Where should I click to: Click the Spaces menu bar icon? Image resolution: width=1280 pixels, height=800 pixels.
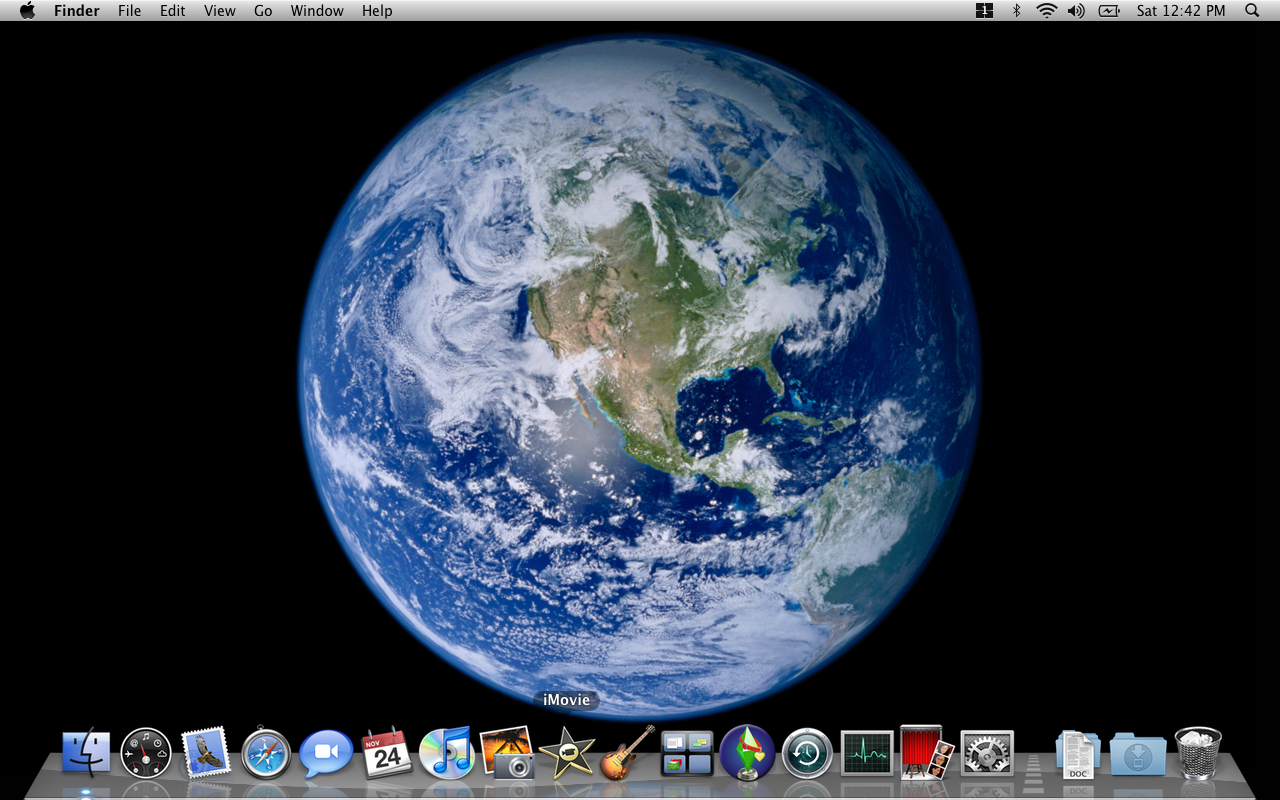point(985,11)
